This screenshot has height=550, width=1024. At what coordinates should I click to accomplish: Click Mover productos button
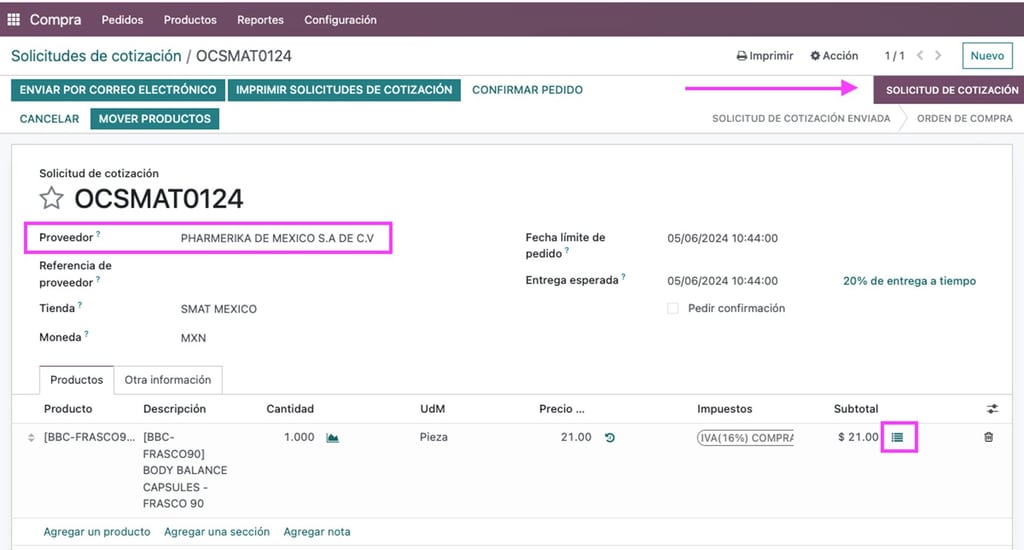(x=155, y=119)
